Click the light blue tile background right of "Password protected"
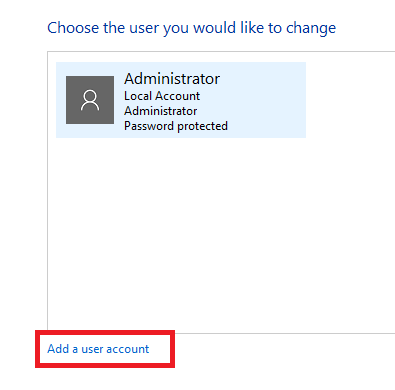The height and width of the screenshot is (390, 395). (267, 126)
